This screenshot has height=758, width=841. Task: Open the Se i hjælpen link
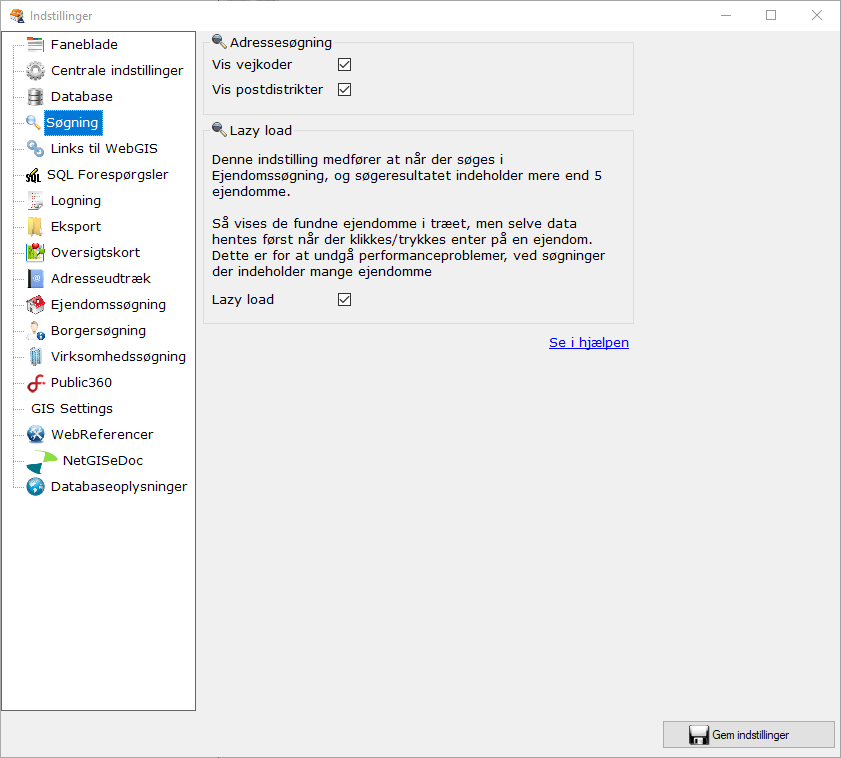tap(588, 342)
